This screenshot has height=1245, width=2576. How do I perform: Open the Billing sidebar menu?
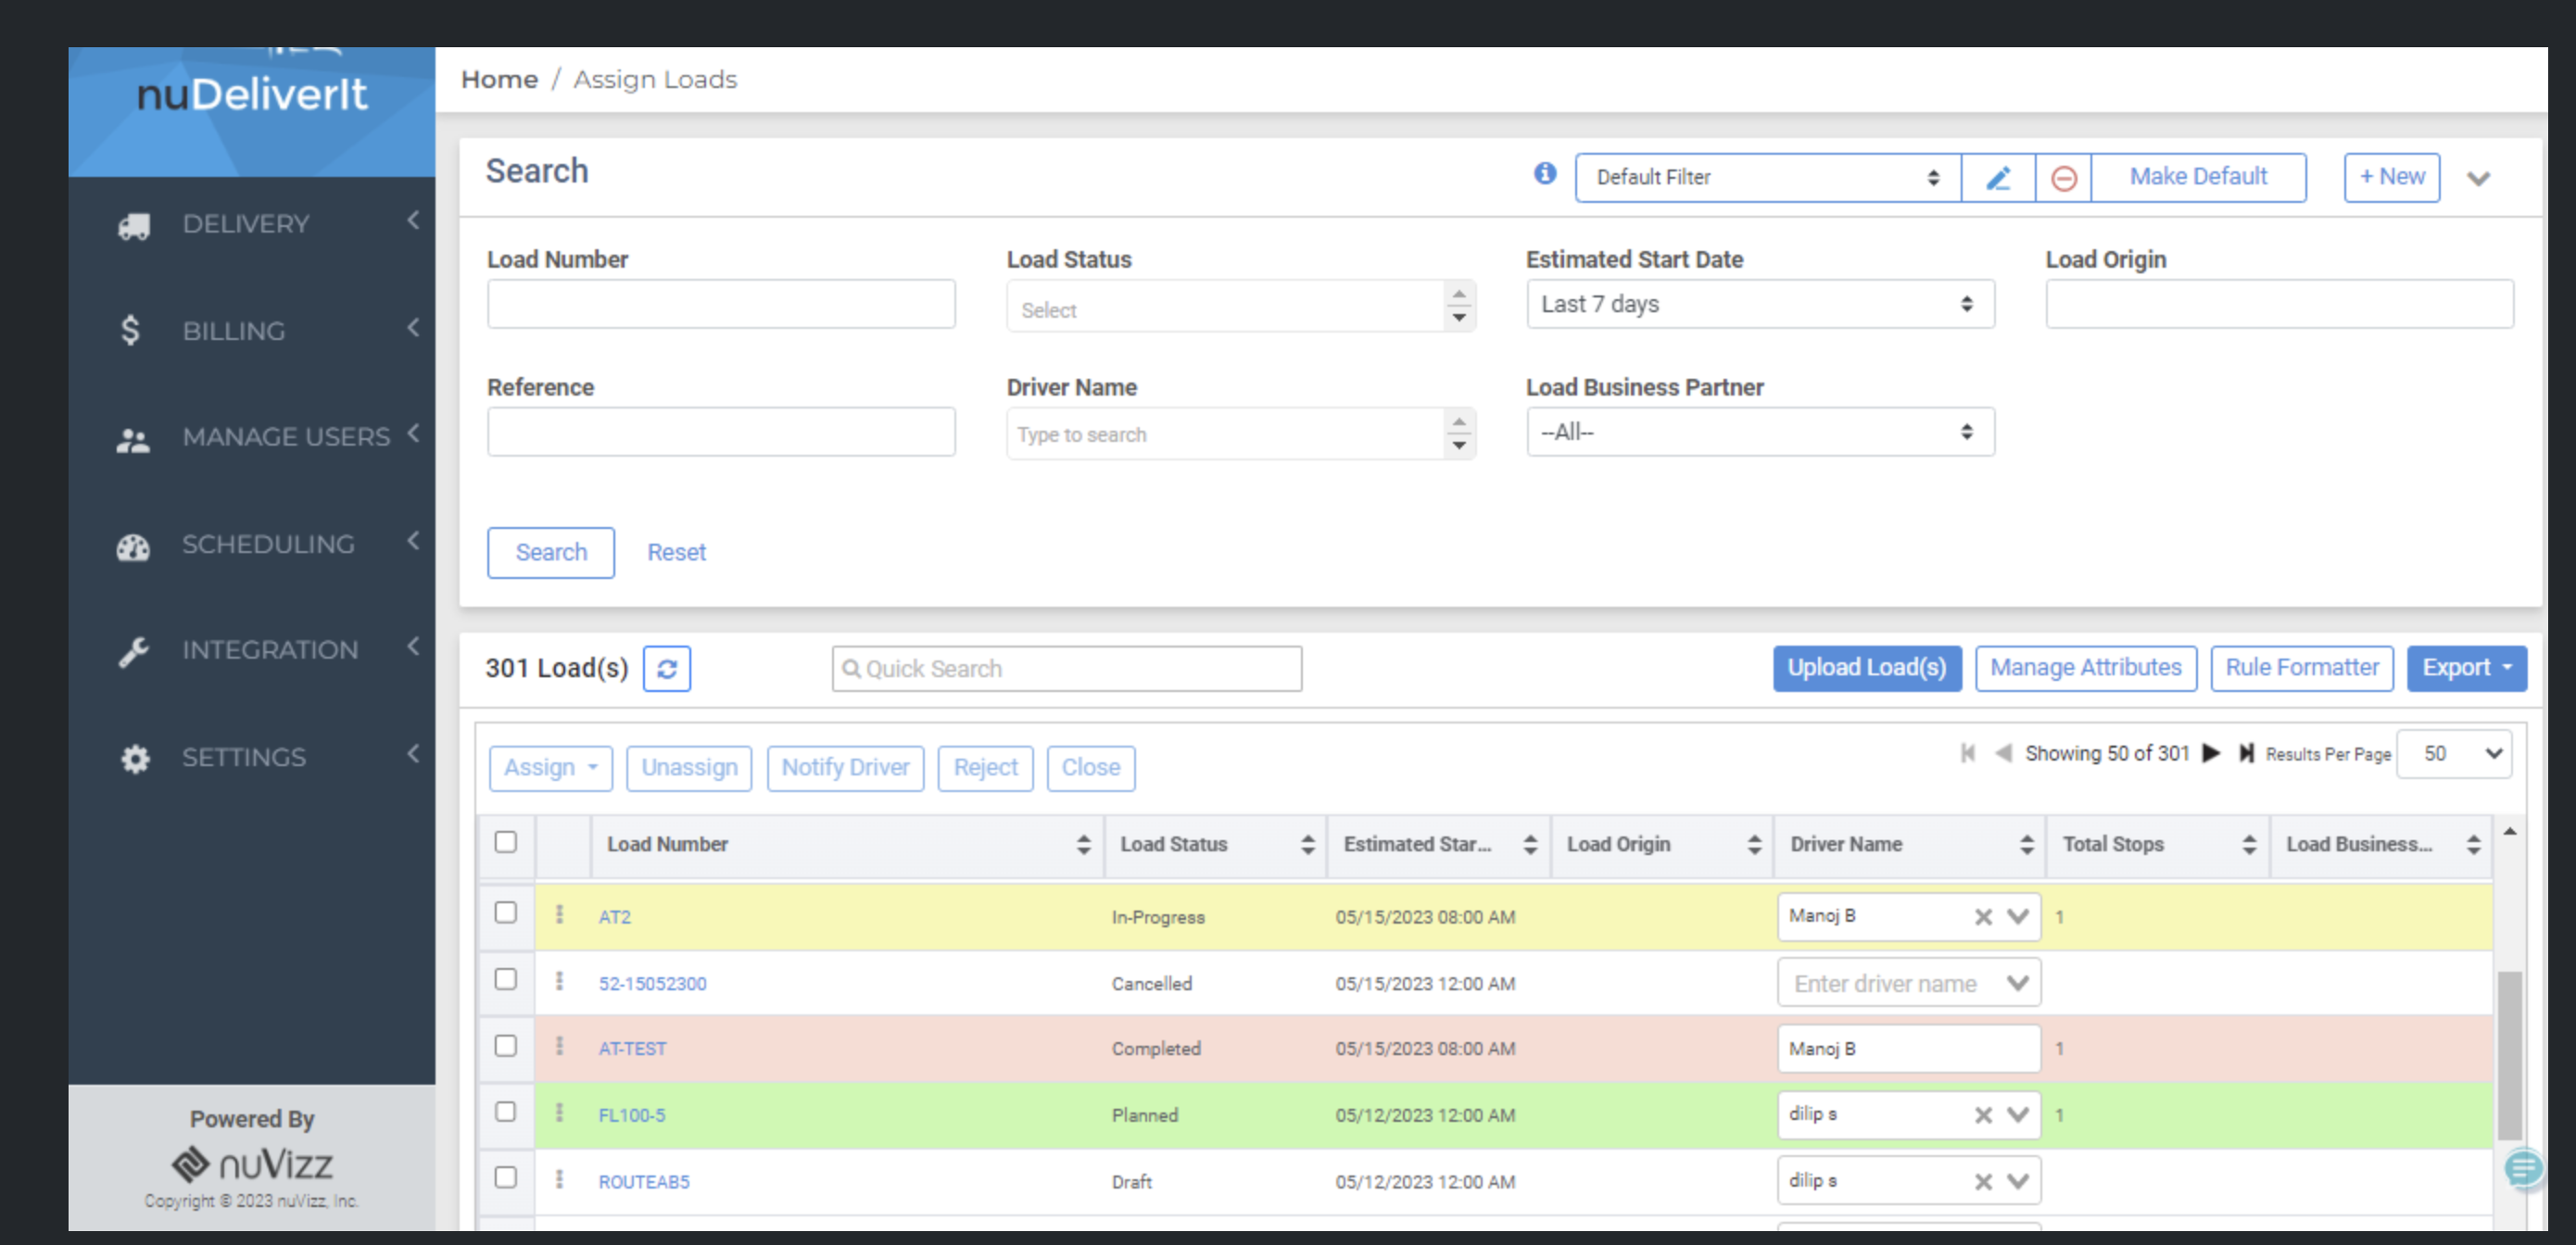click(234, 331)
